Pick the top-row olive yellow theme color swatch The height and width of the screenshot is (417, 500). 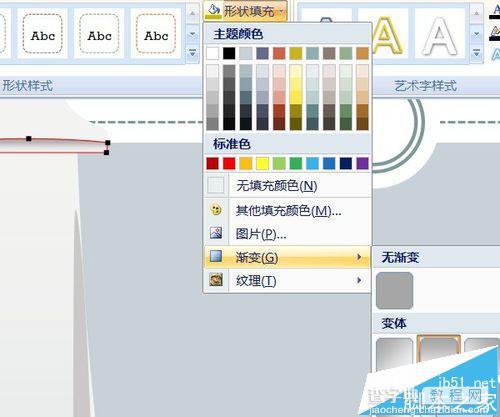click(296, 53)
